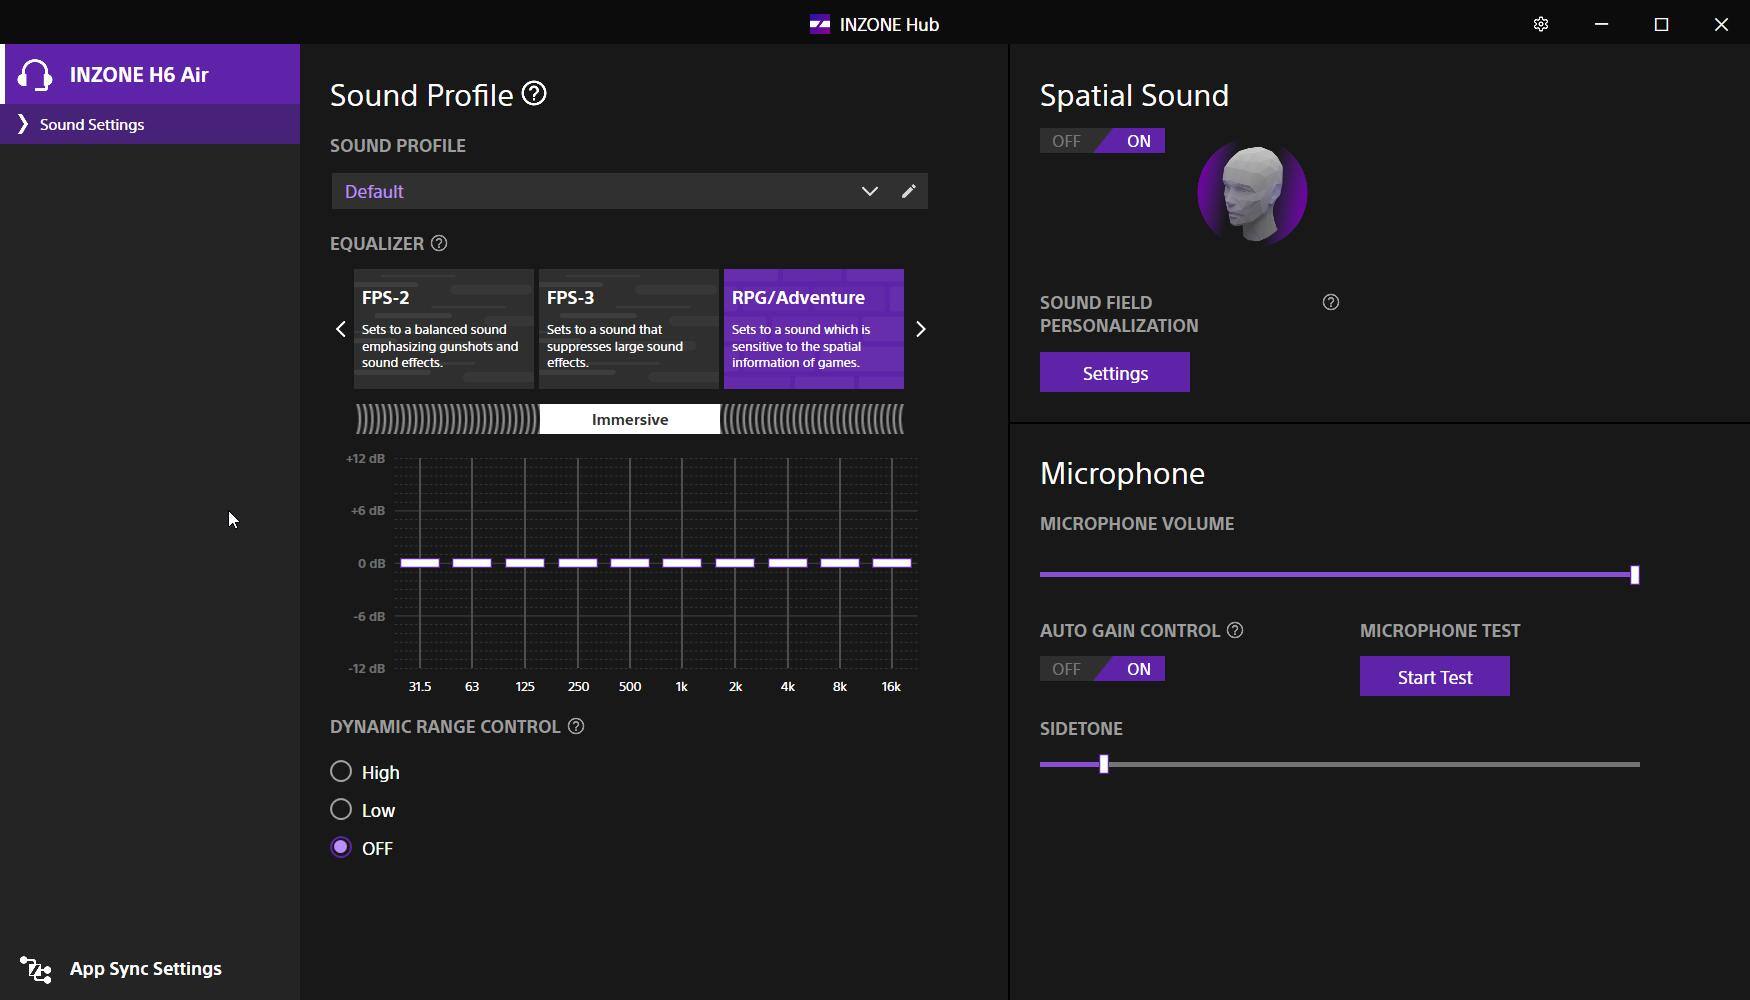The width and height of the screenshot is (1750, 1000).
Task: Click the spatial sound head avatar
Action: (1252, 193)
